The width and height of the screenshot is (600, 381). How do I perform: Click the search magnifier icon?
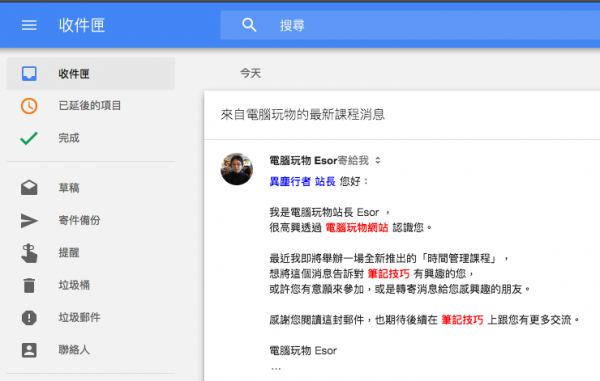coord(249,25)
